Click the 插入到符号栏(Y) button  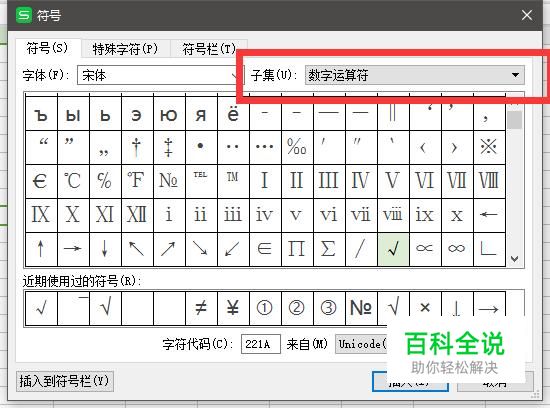tap(65, 381)
